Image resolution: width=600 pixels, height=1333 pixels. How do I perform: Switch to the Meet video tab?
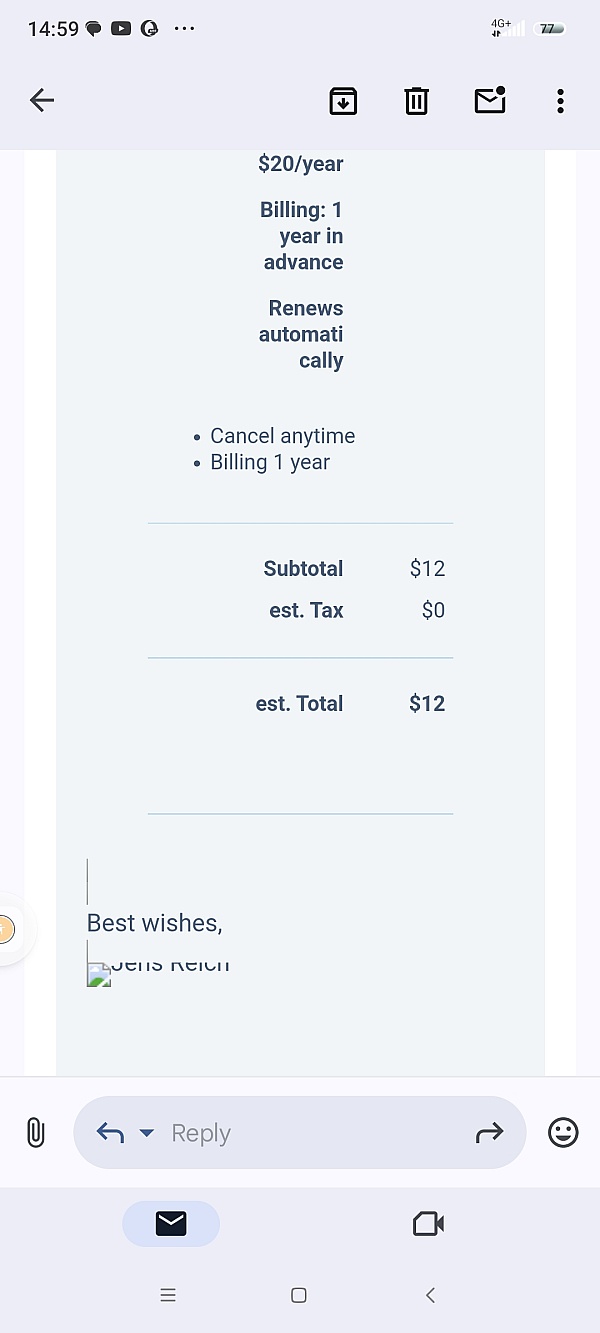click(x=428, y=1223)
